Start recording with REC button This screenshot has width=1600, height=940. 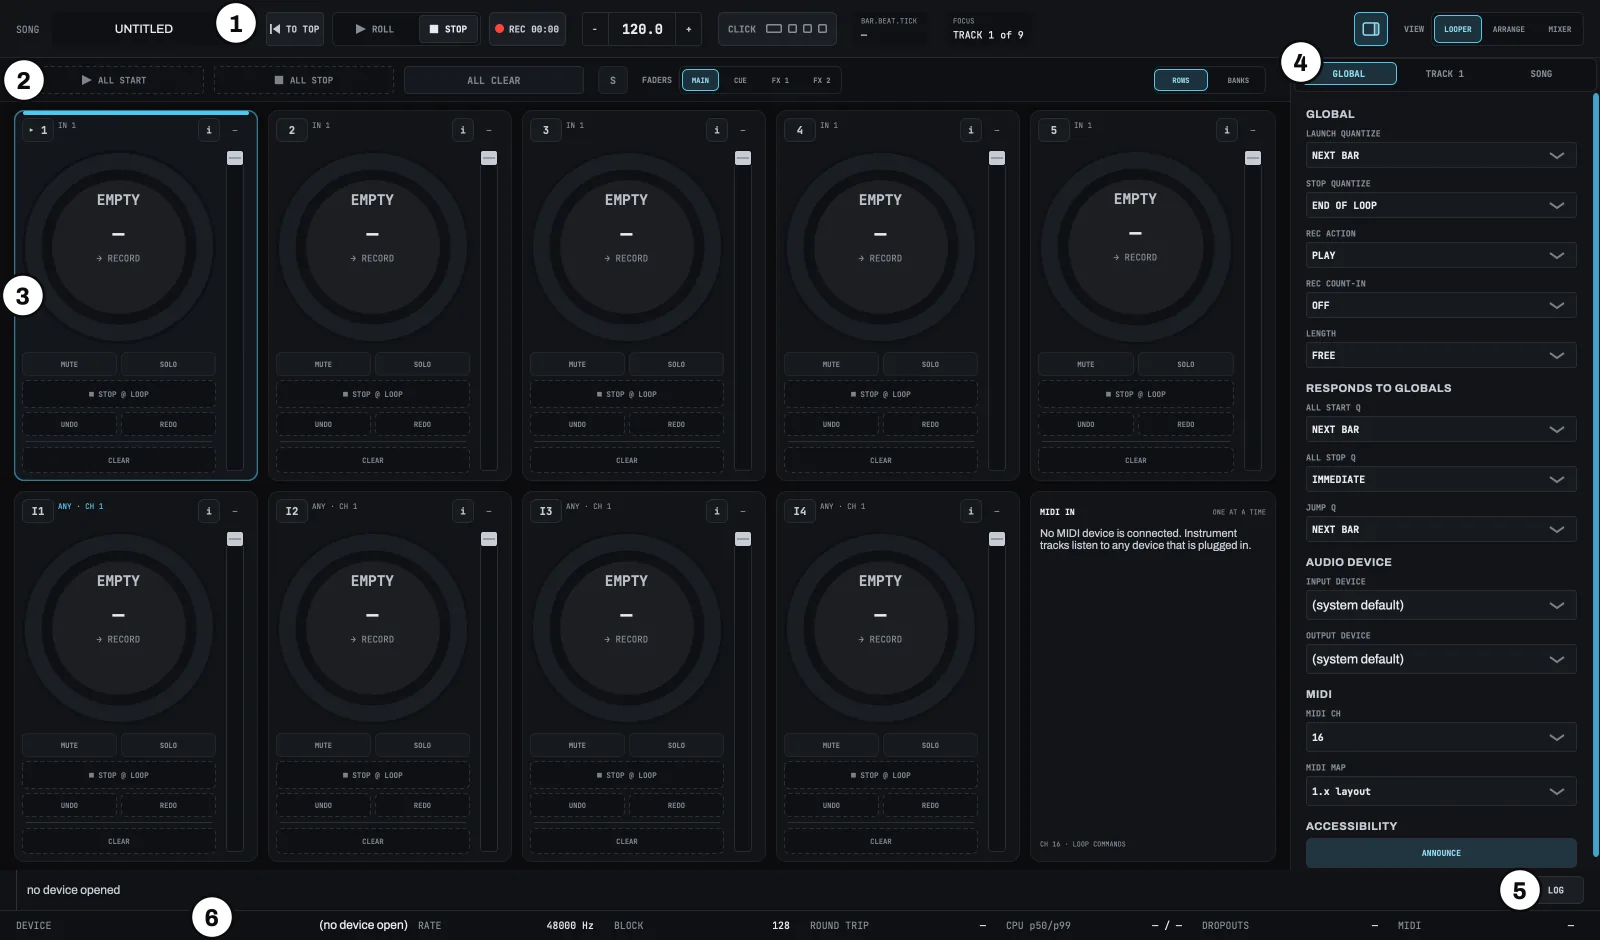pos(527,29)
